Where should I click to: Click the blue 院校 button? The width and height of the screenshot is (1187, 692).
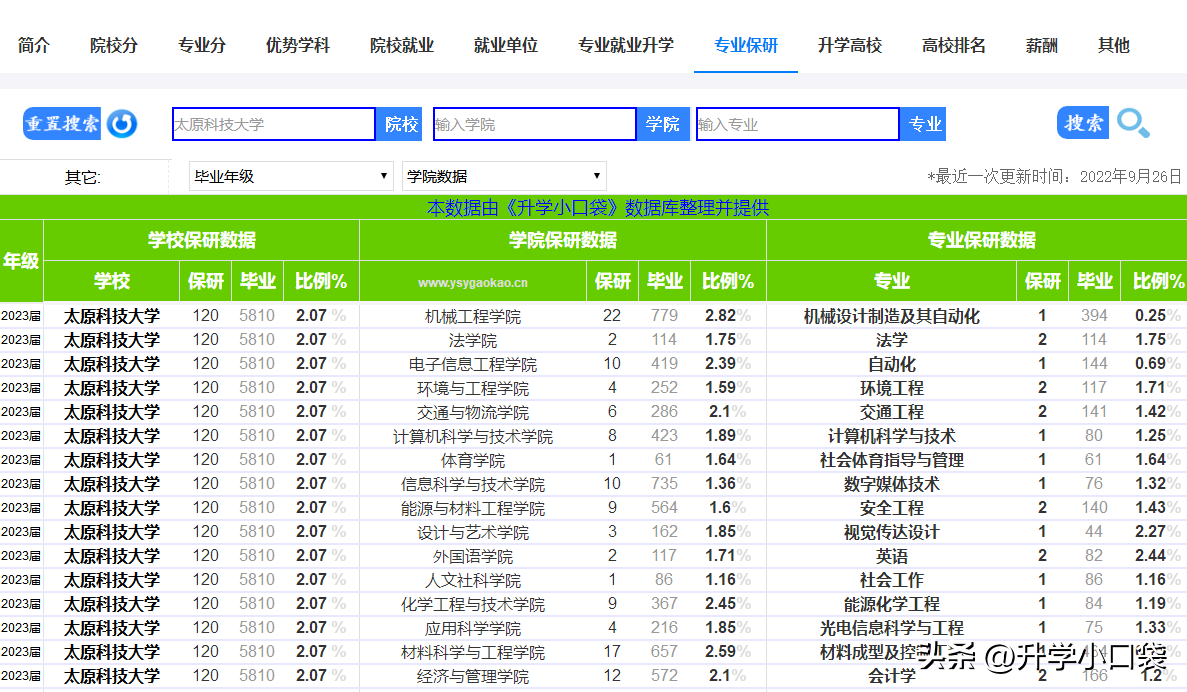tap(400, 124)
